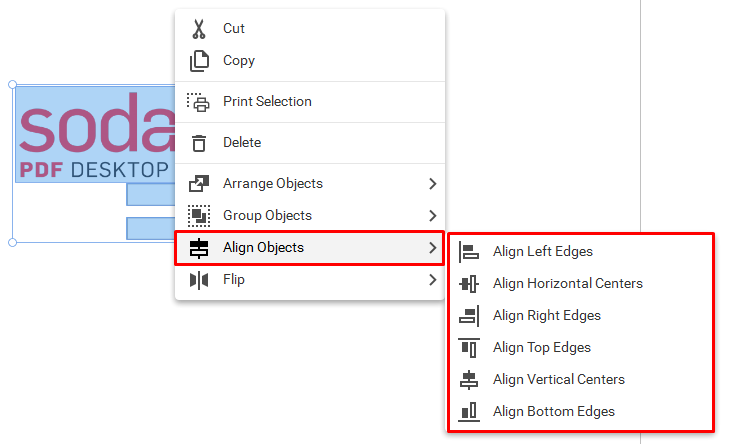Open the Align Objects submenu chevron
This screenshot has height=444, width=731.
tap(433, 248)
